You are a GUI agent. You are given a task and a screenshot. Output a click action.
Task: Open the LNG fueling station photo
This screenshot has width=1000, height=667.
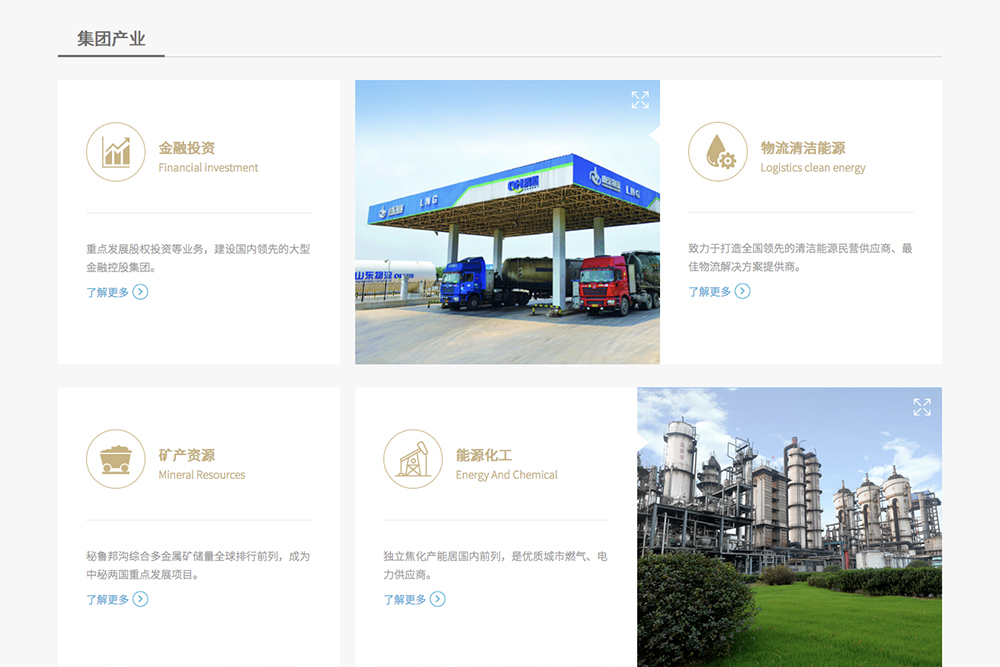pyautogui.click(x=507, y=222)
